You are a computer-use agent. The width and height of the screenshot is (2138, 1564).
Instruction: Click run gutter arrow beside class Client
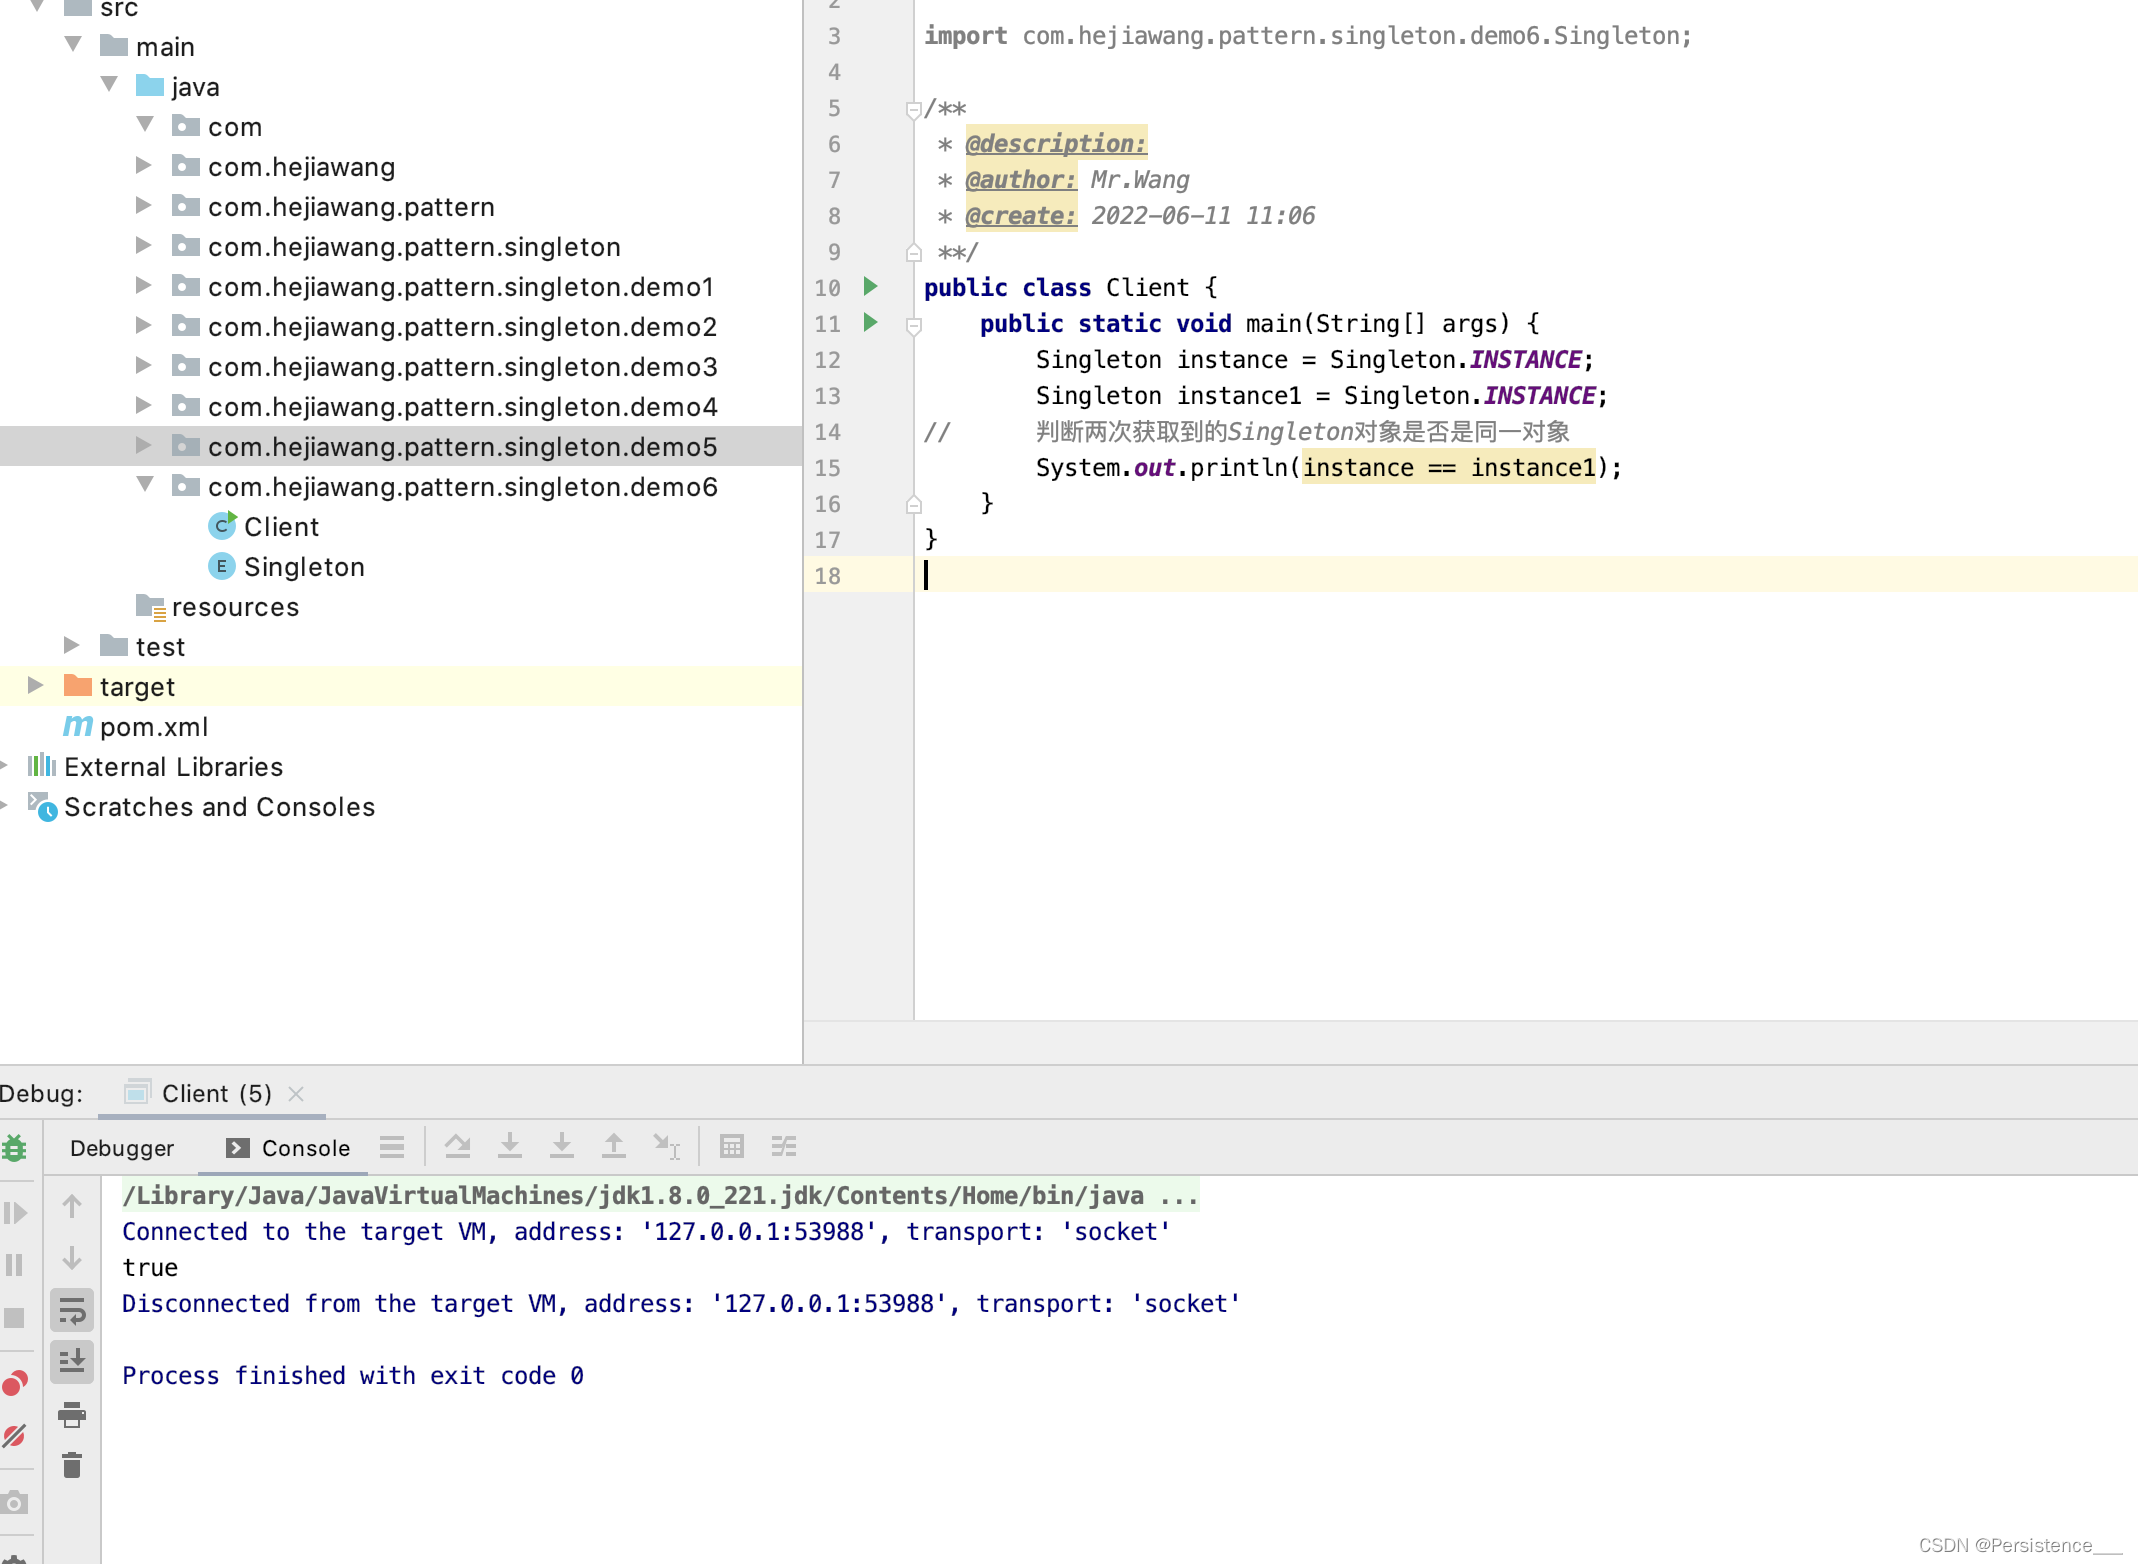click(871, 287)
